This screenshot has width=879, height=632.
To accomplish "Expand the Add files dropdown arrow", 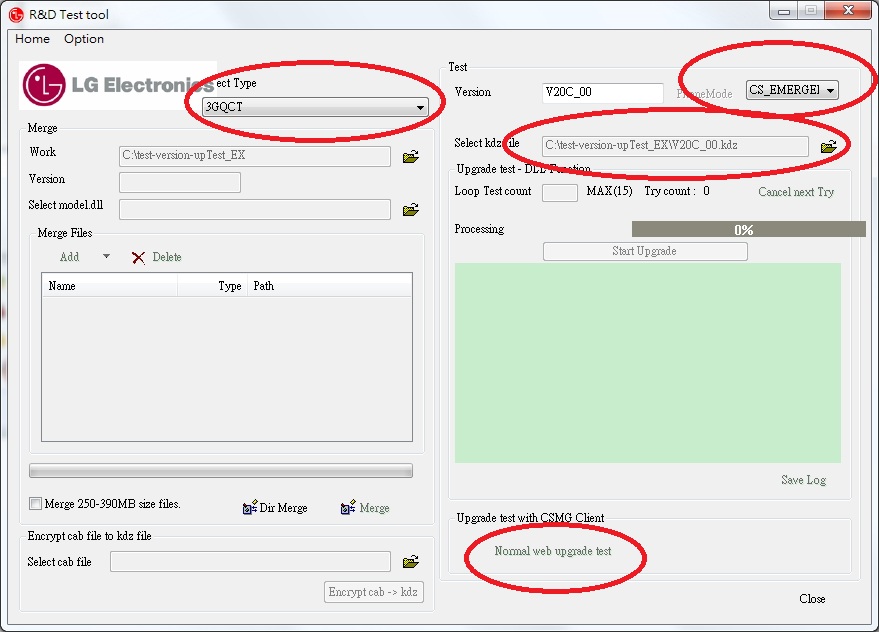I will tap(106, 256).
